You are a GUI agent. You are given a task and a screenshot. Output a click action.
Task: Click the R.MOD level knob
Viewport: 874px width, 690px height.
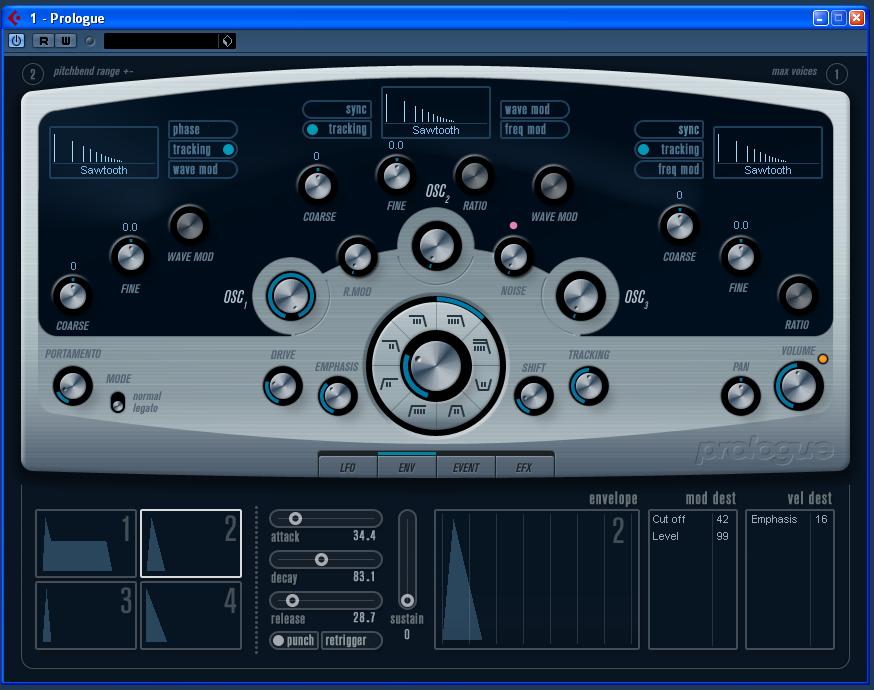357,256
